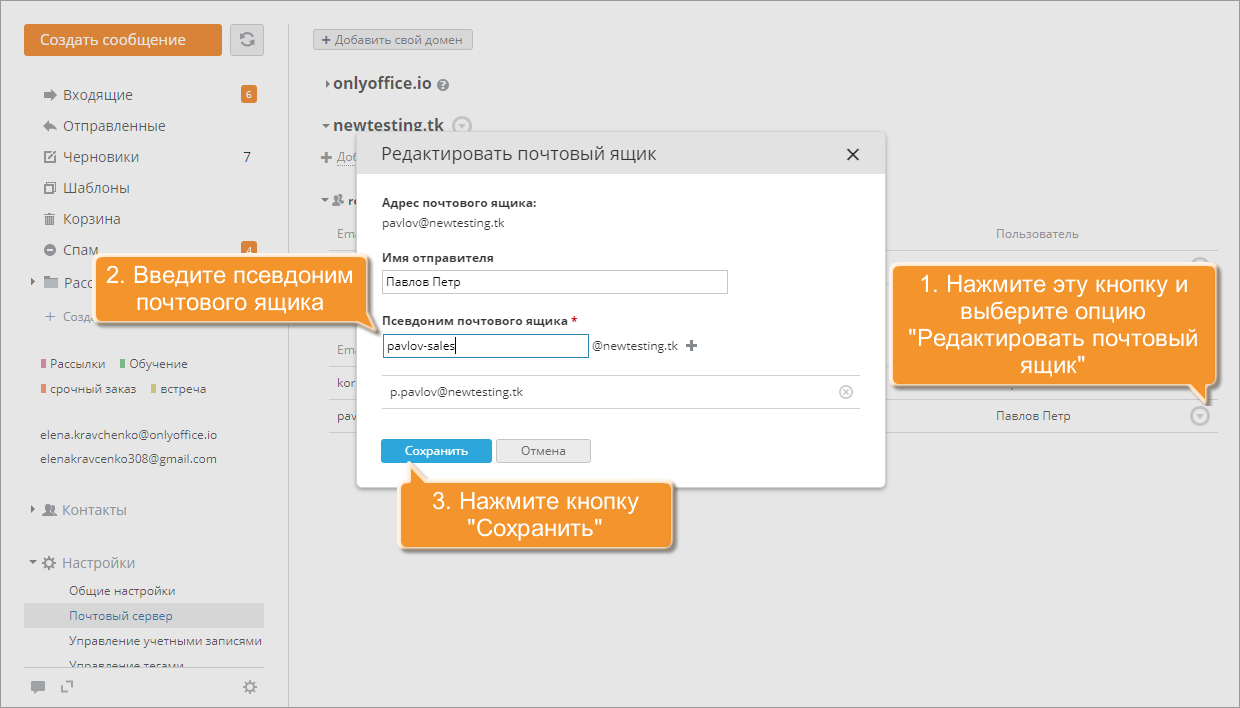
Task: Click the Корзина trash bin icon
Action: (50, 219)
